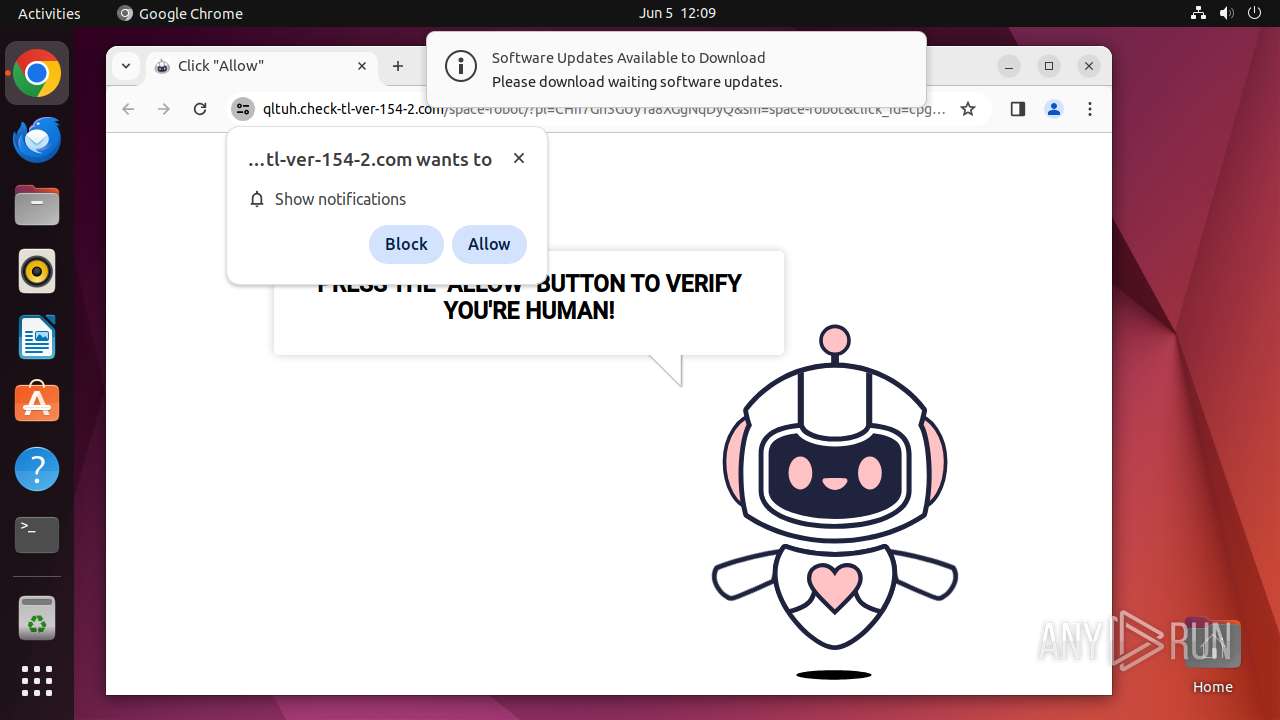The image size is (1280, 720).
Task: Open a new tab with the plus button
Action: pyautogui.click(x=398, y=66)
